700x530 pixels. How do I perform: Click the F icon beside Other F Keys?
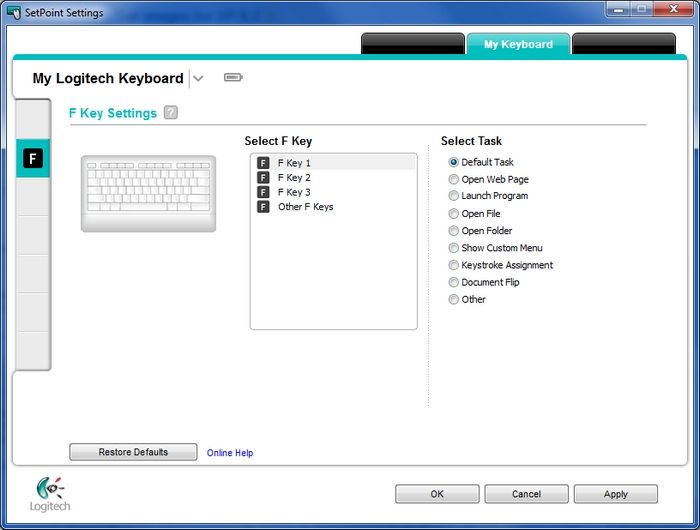tap(263, 207)
